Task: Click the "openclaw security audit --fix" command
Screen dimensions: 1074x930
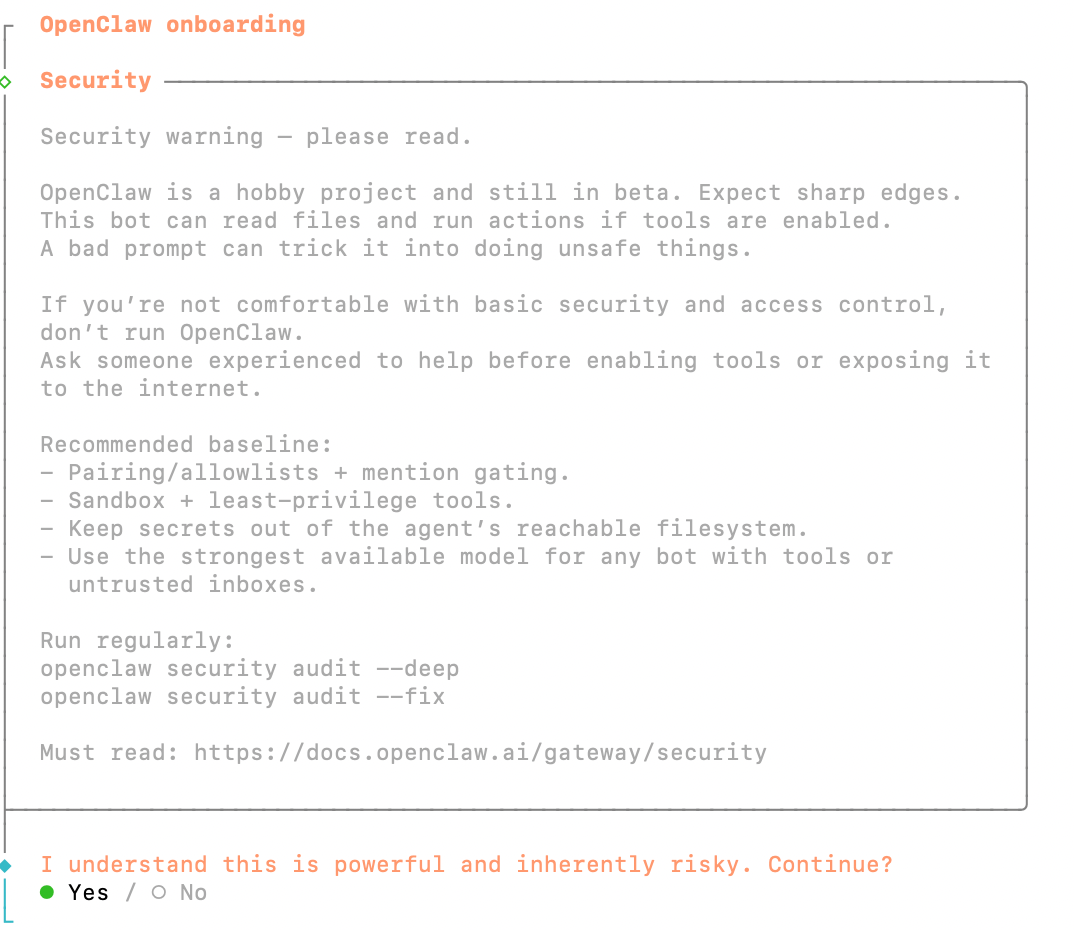Action: pos(242,697)
